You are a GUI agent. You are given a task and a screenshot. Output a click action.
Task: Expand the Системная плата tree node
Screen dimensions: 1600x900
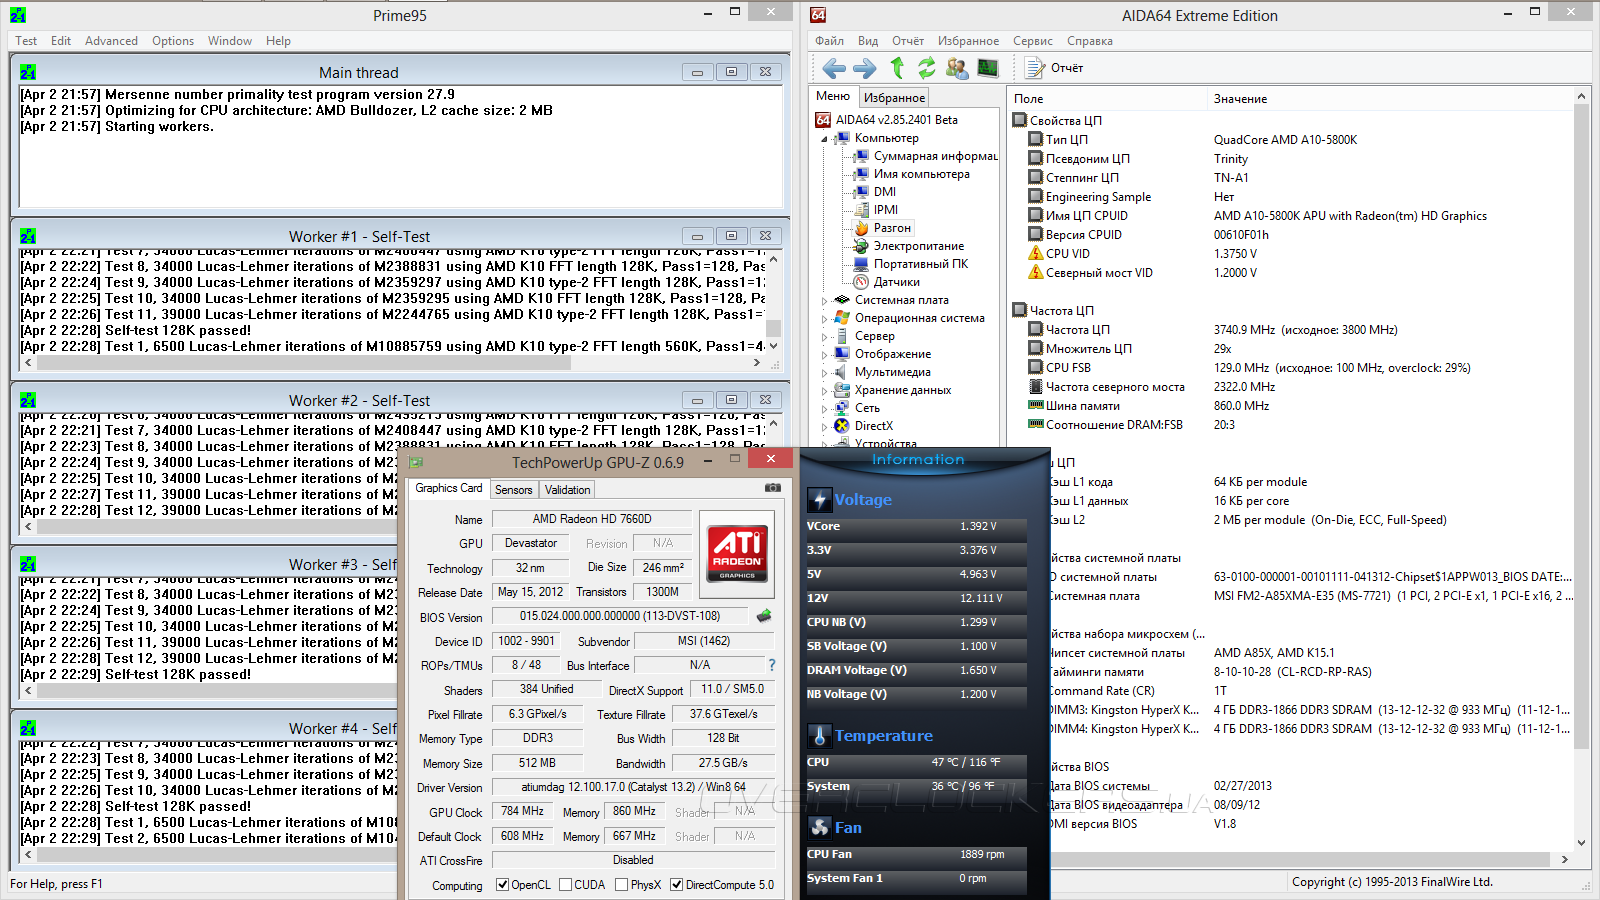coord(825,301)
